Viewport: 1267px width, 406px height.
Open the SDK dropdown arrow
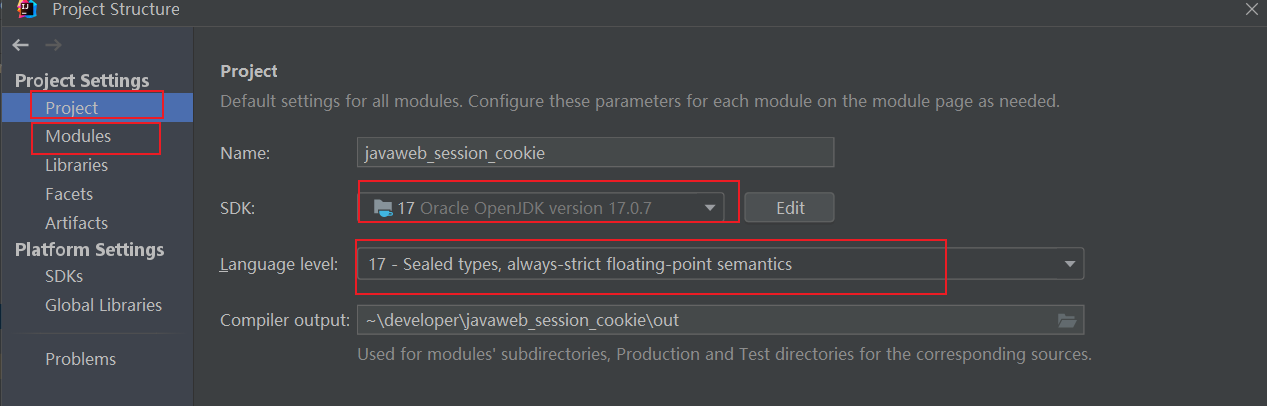click(x=710, y=208)
